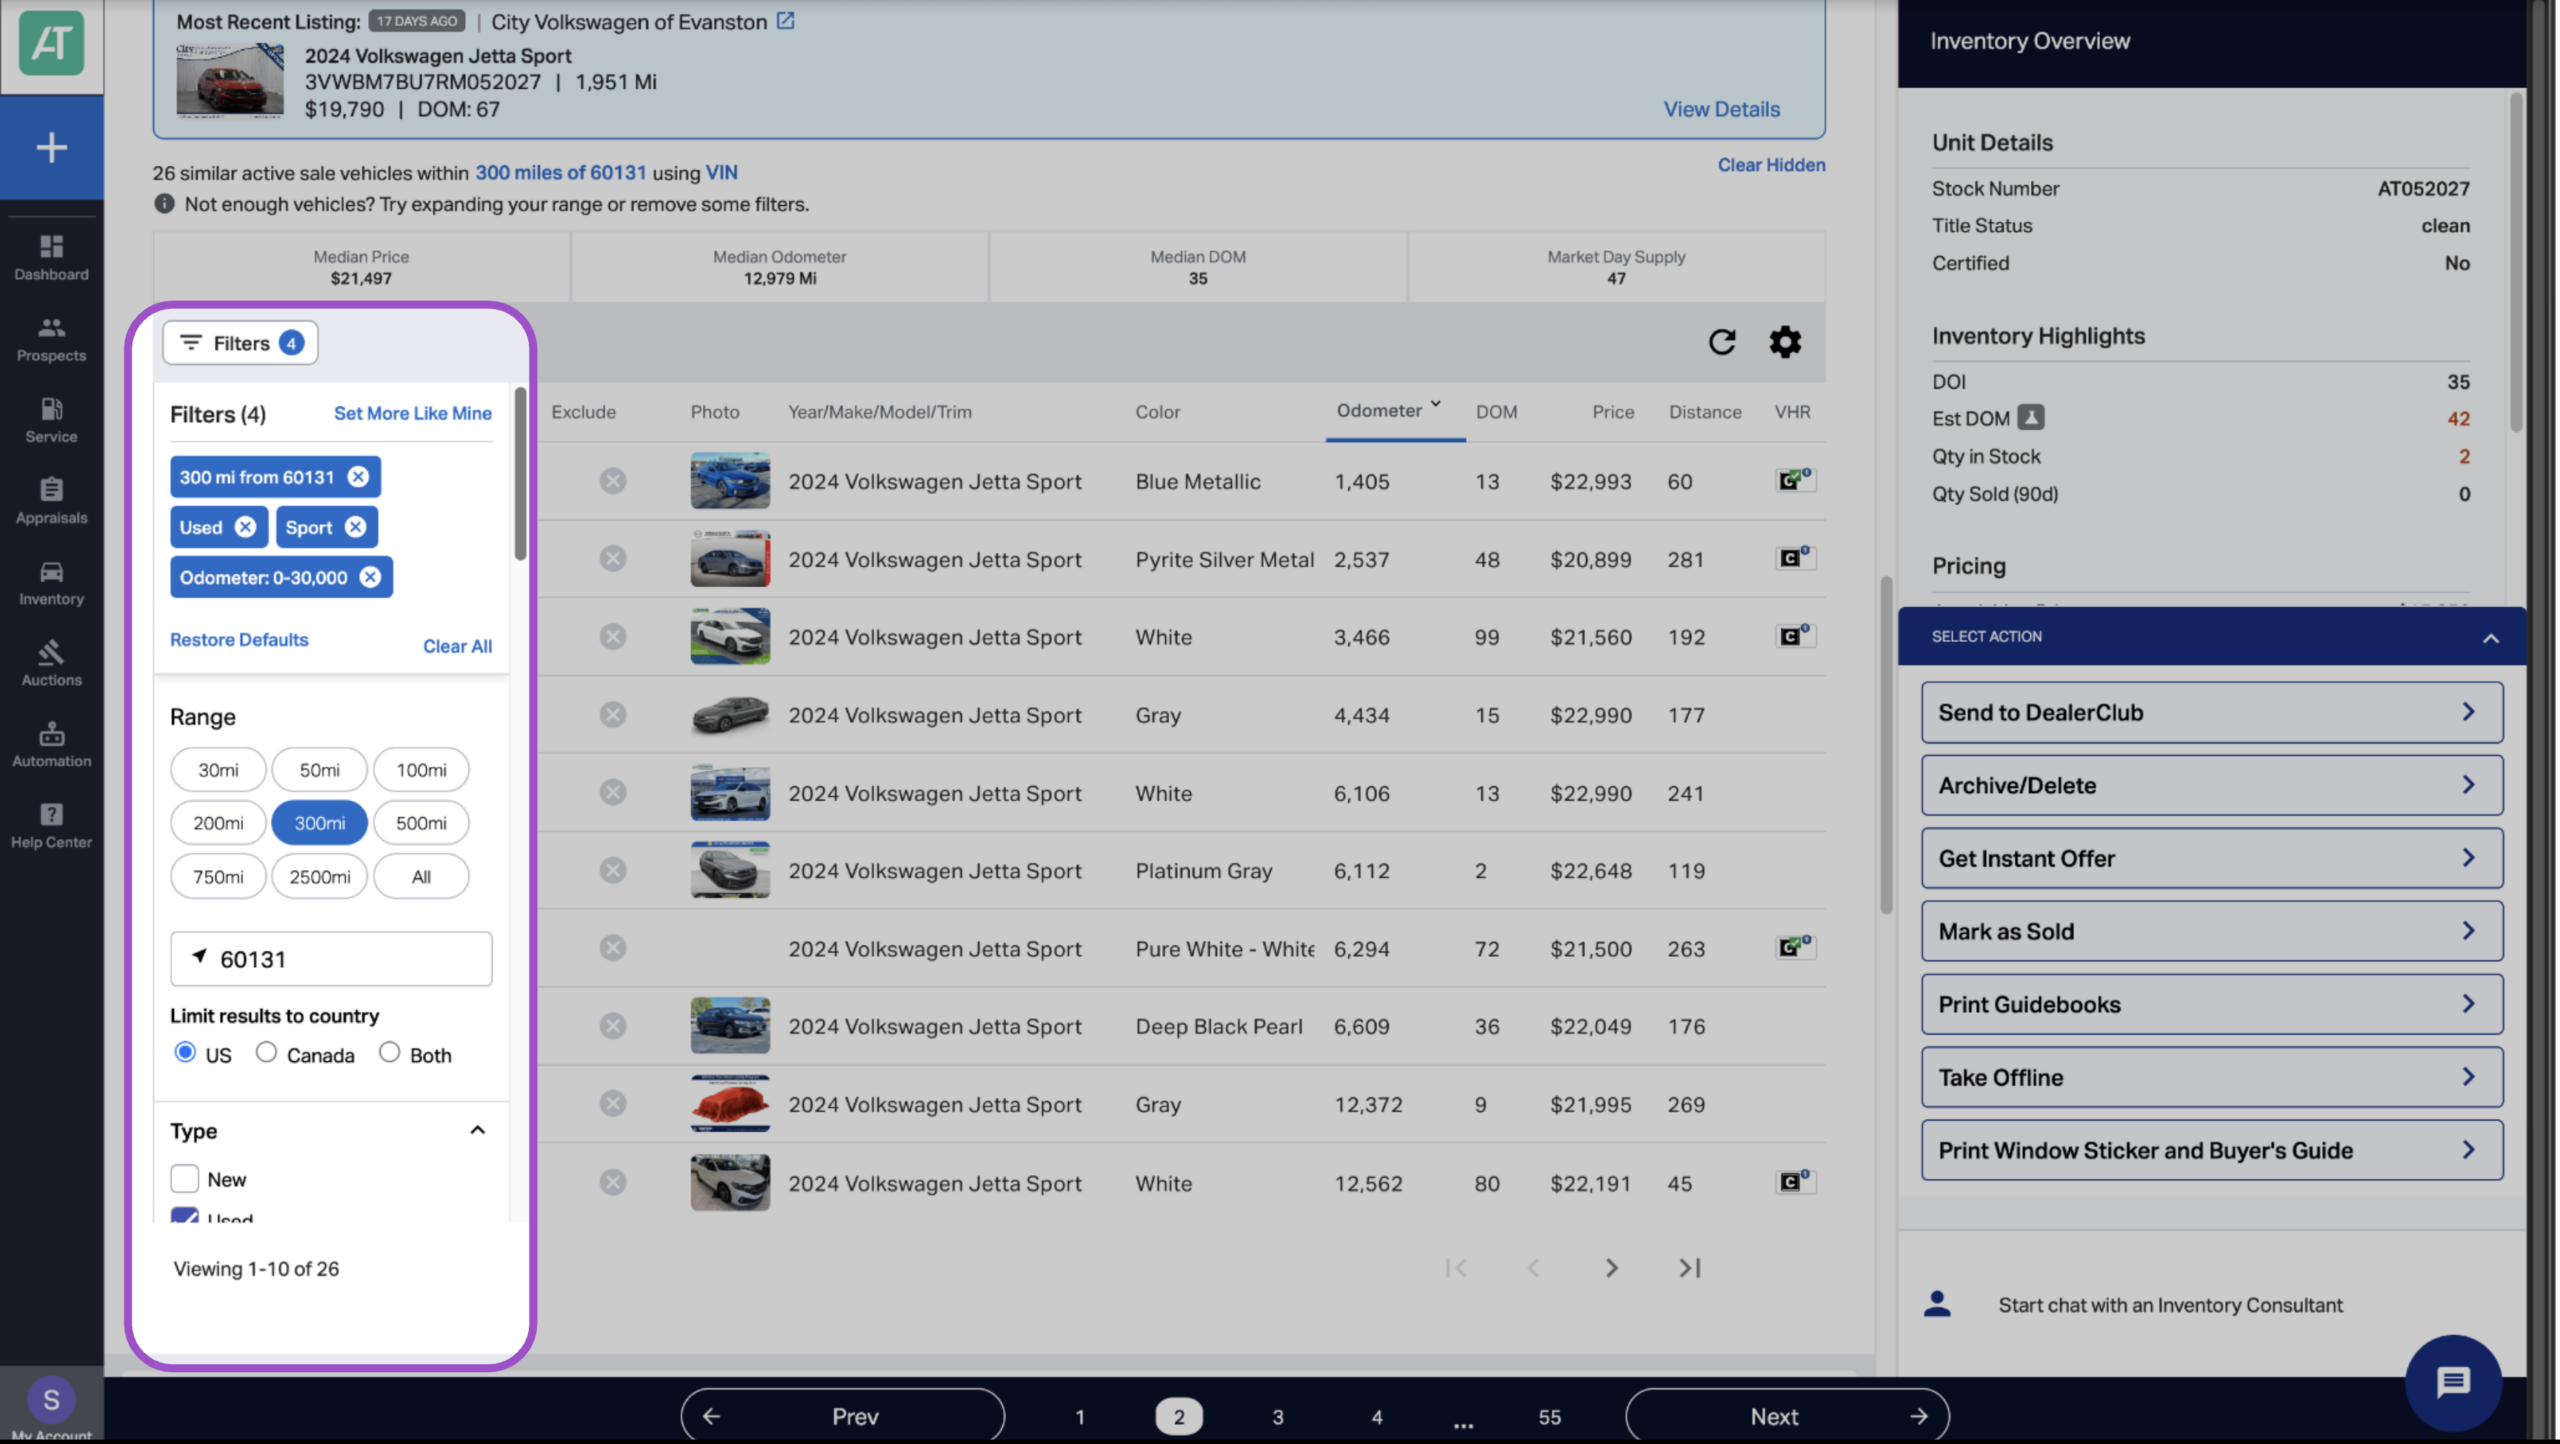Click View Details link

(1721, 109)
